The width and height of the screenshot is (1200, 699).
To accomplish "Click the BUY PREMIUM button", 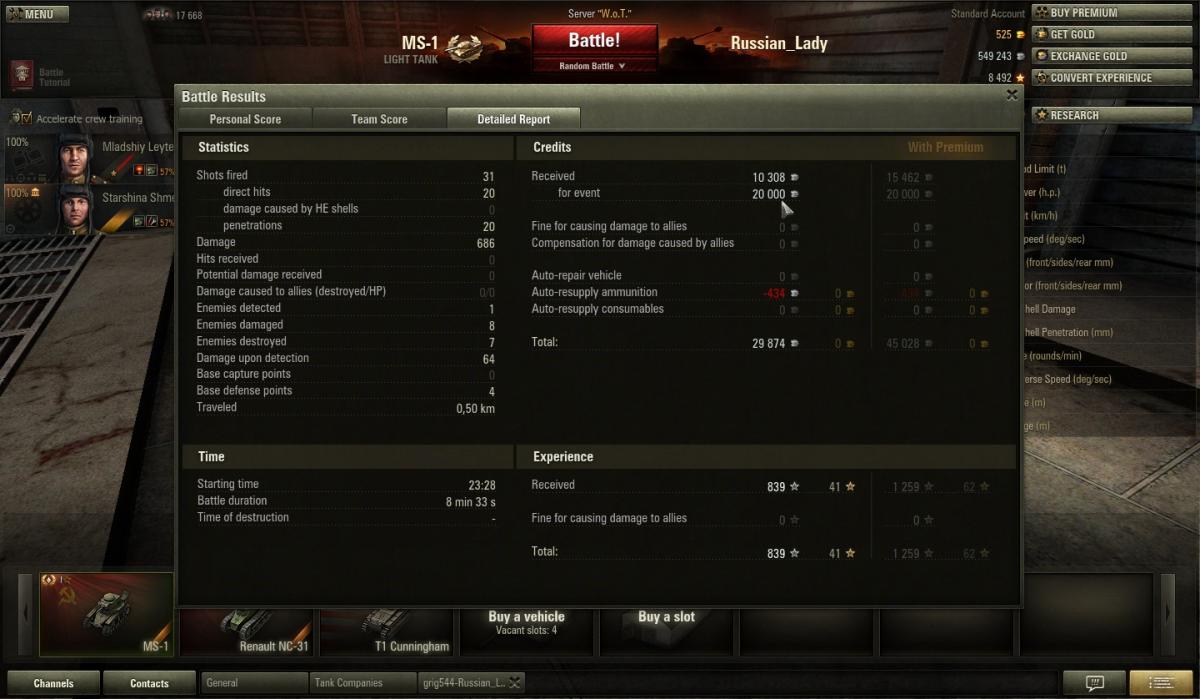I will (1090, 13).
